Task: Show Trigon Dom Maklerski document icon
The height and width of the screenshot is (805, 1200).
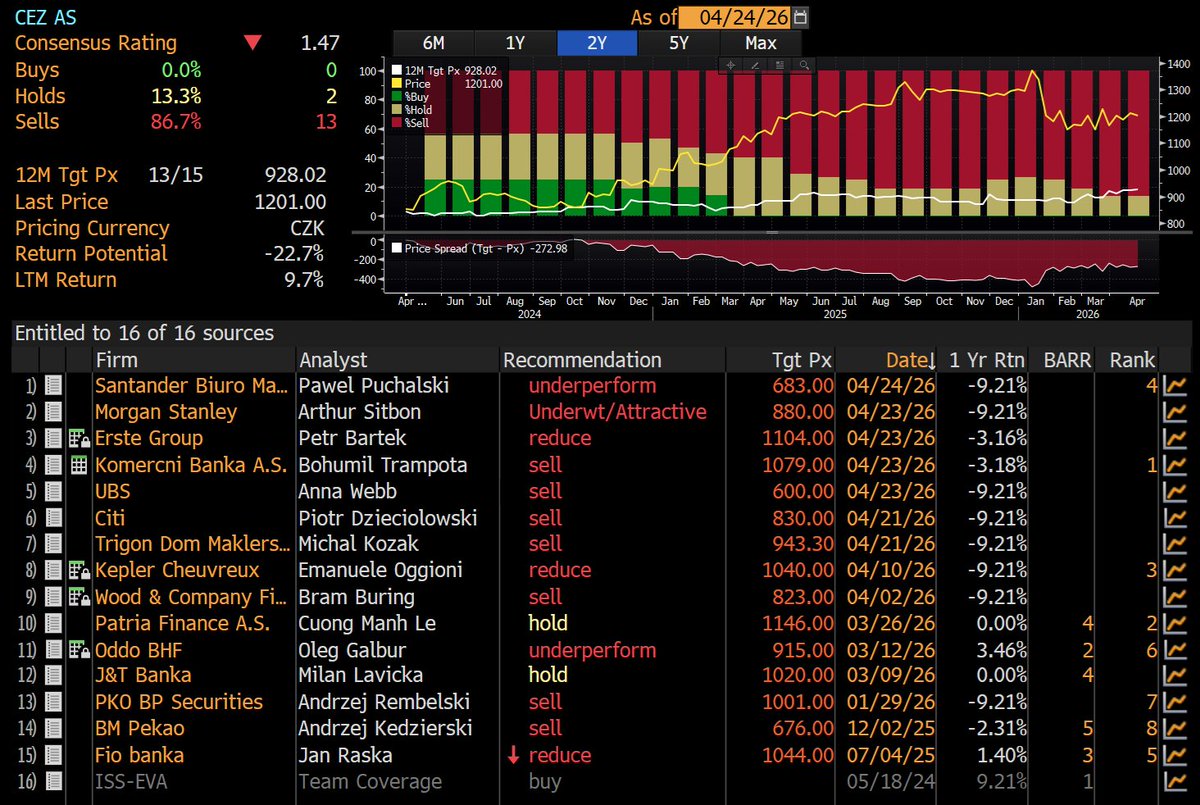Action: 54,544
